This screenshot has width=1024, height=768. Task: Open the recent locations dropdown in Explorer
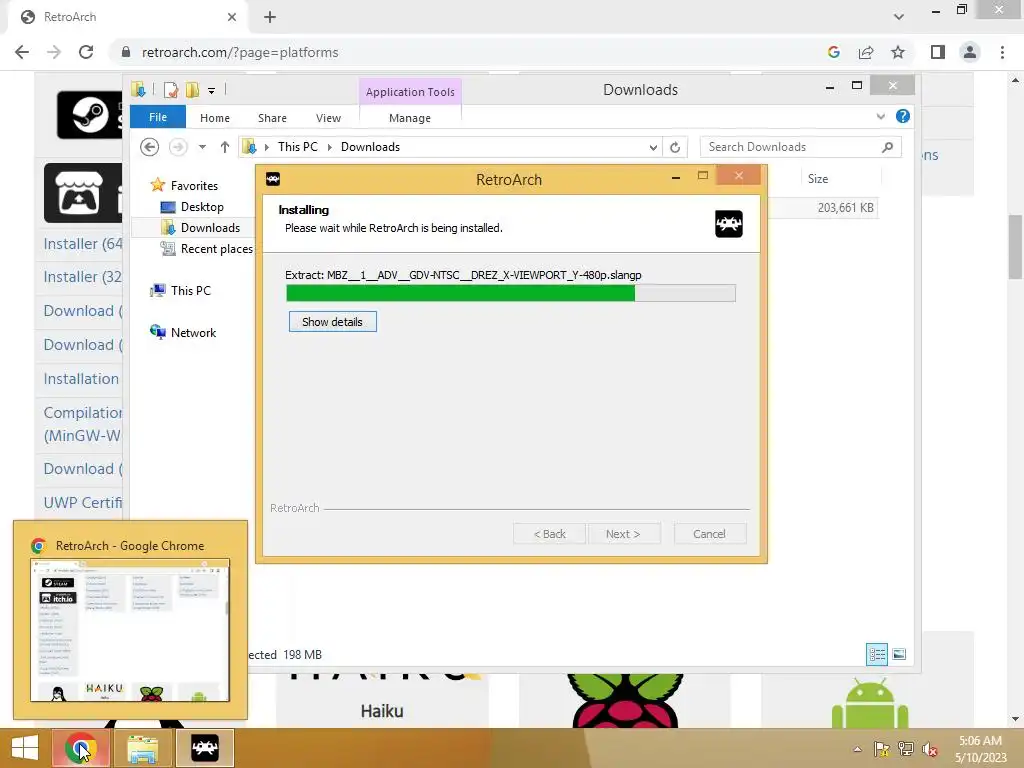tap(202, 147)
